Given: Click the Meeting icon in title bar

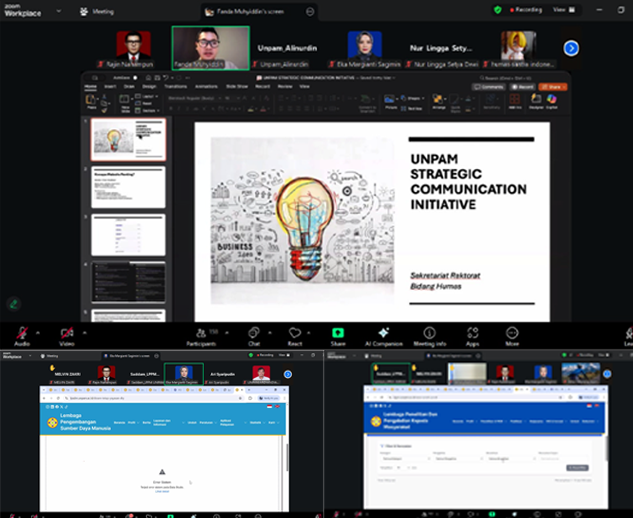Looking at the screenshot, I should tap(84, 12).
